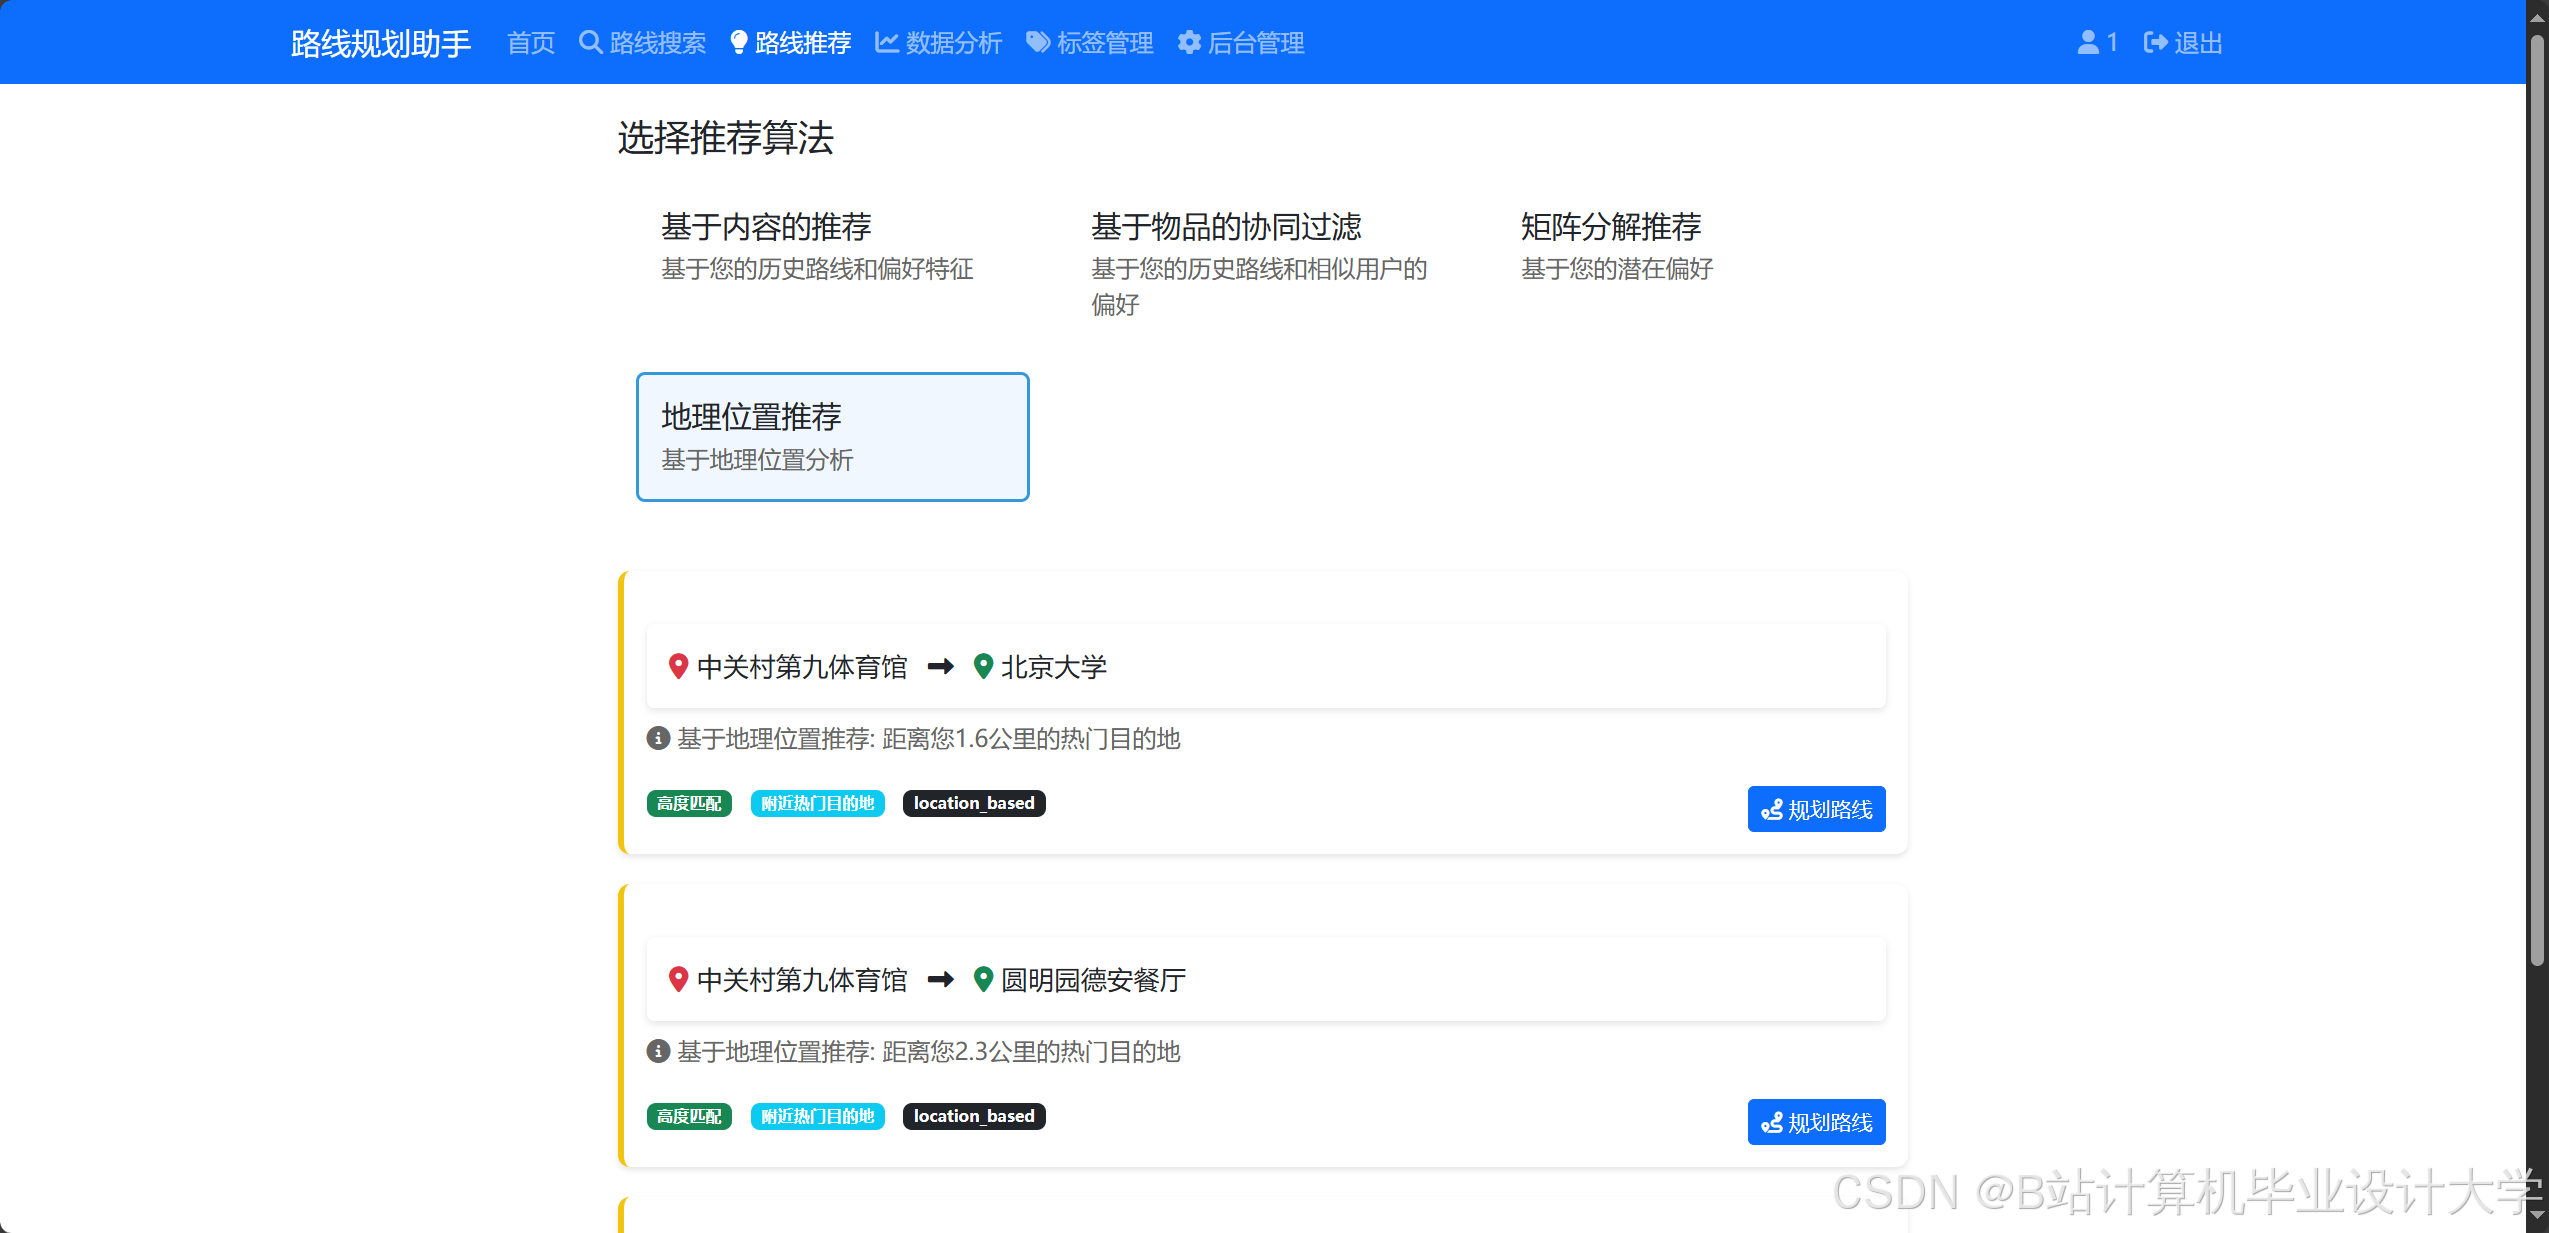Click the user profile icon
Screen dimensions: 2549x1233
(x=2088, y=42)
